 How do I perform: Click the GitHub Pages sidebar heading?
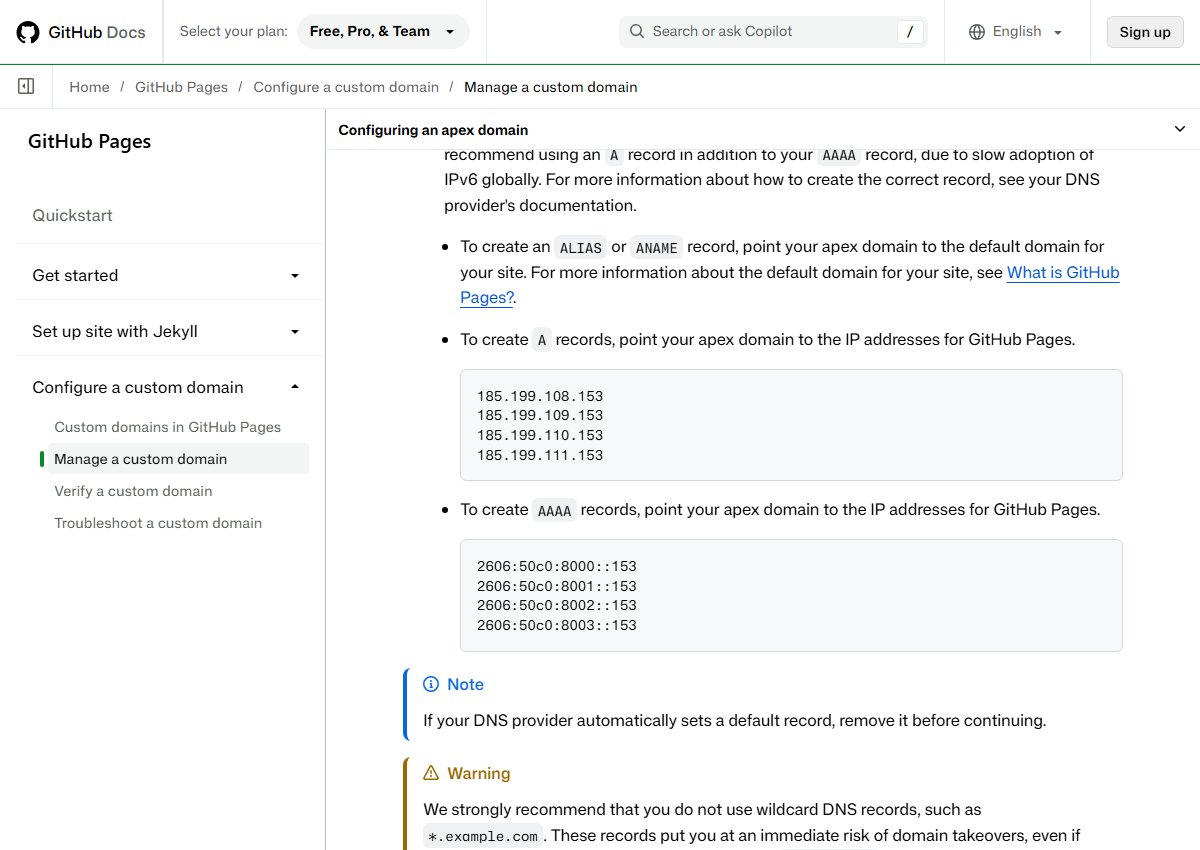[89, 141]
